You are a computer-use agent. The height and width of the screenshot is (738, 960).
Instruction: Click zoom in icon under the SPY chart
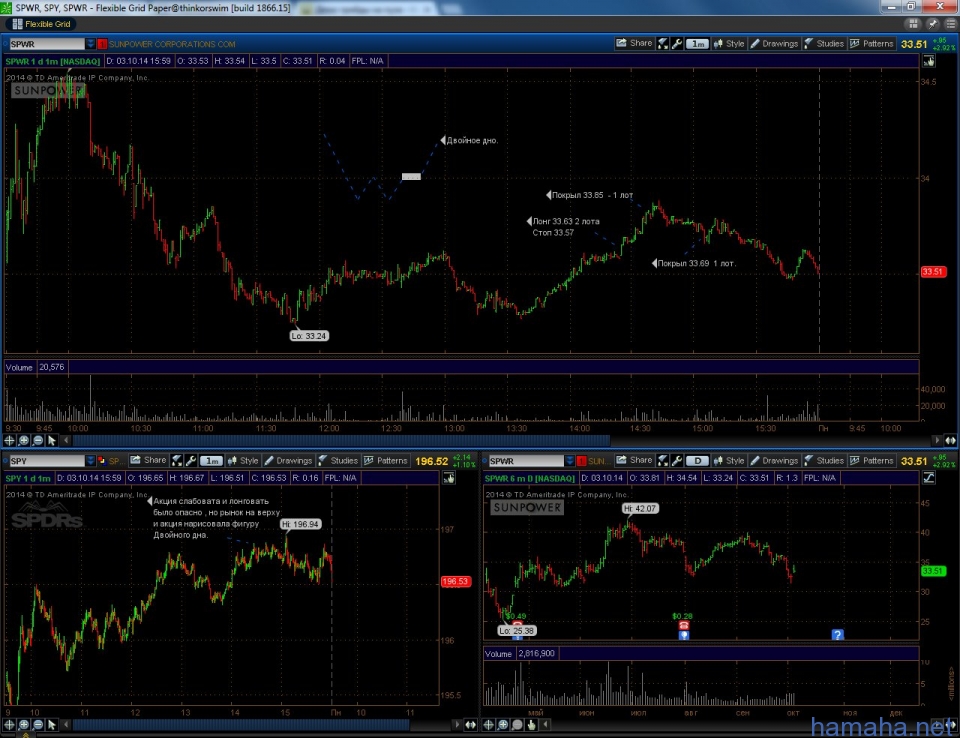point(23,725)
